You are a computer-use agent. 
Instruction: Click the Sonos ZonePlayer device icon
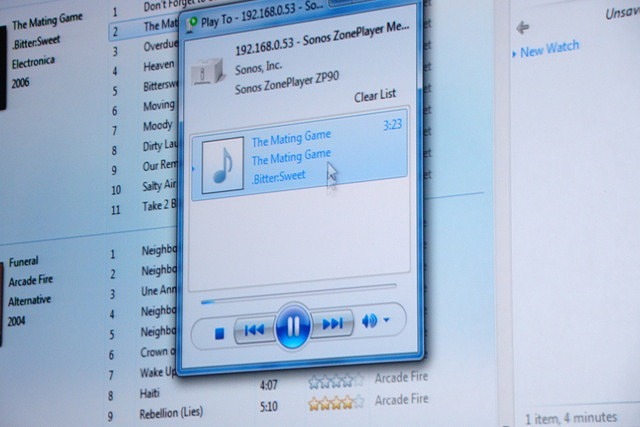[x=208, y=71]
